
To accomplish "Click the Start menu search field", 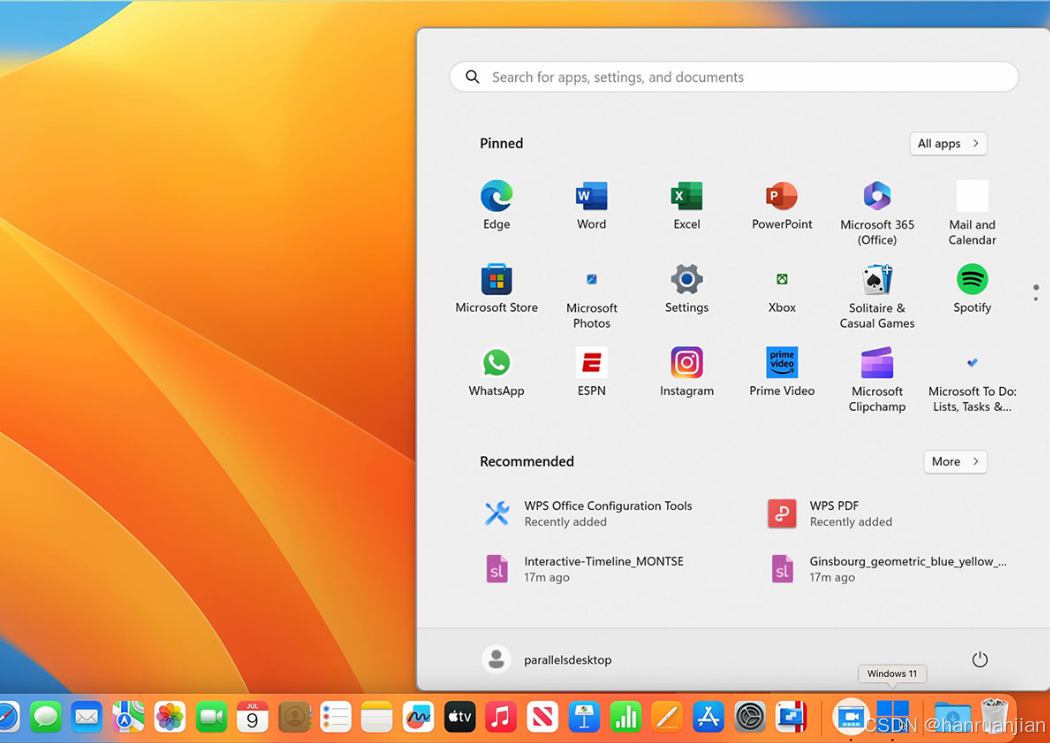I will click(734, 77).
